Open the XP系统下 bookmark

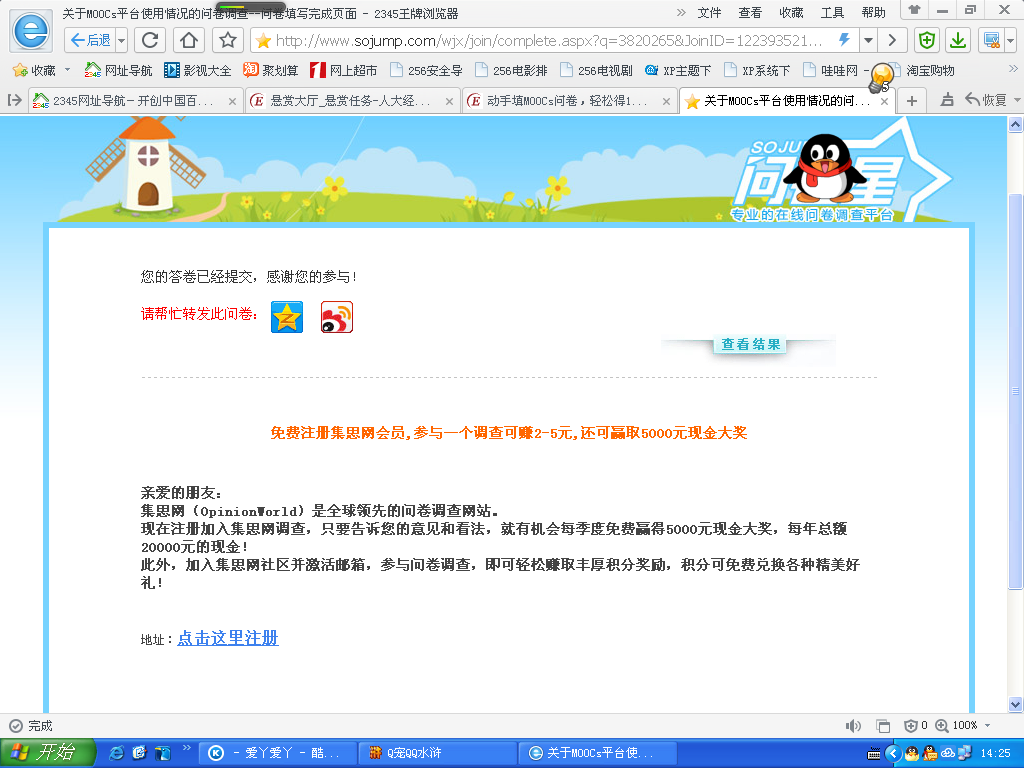coord(757,70)
